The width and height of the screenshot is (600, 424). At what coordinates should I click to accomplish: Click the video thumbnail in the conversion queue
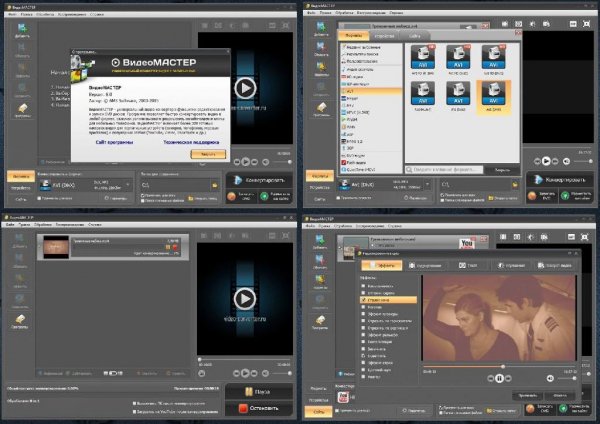[56, 247]
